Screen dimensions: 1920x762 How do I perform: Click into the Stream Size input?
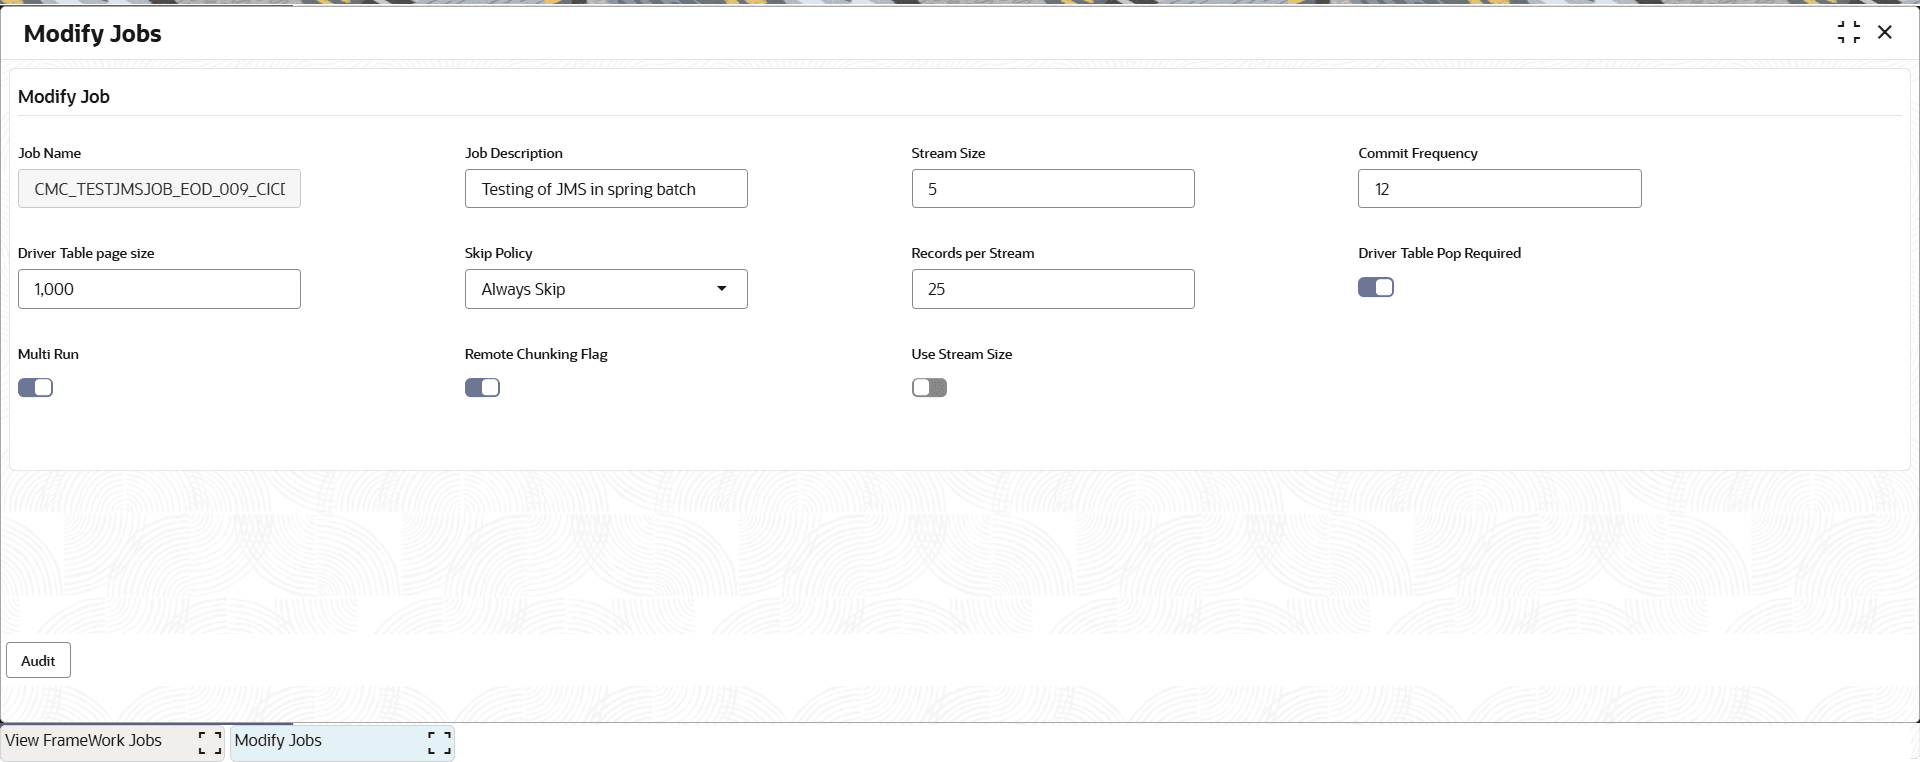point(1053,189)
